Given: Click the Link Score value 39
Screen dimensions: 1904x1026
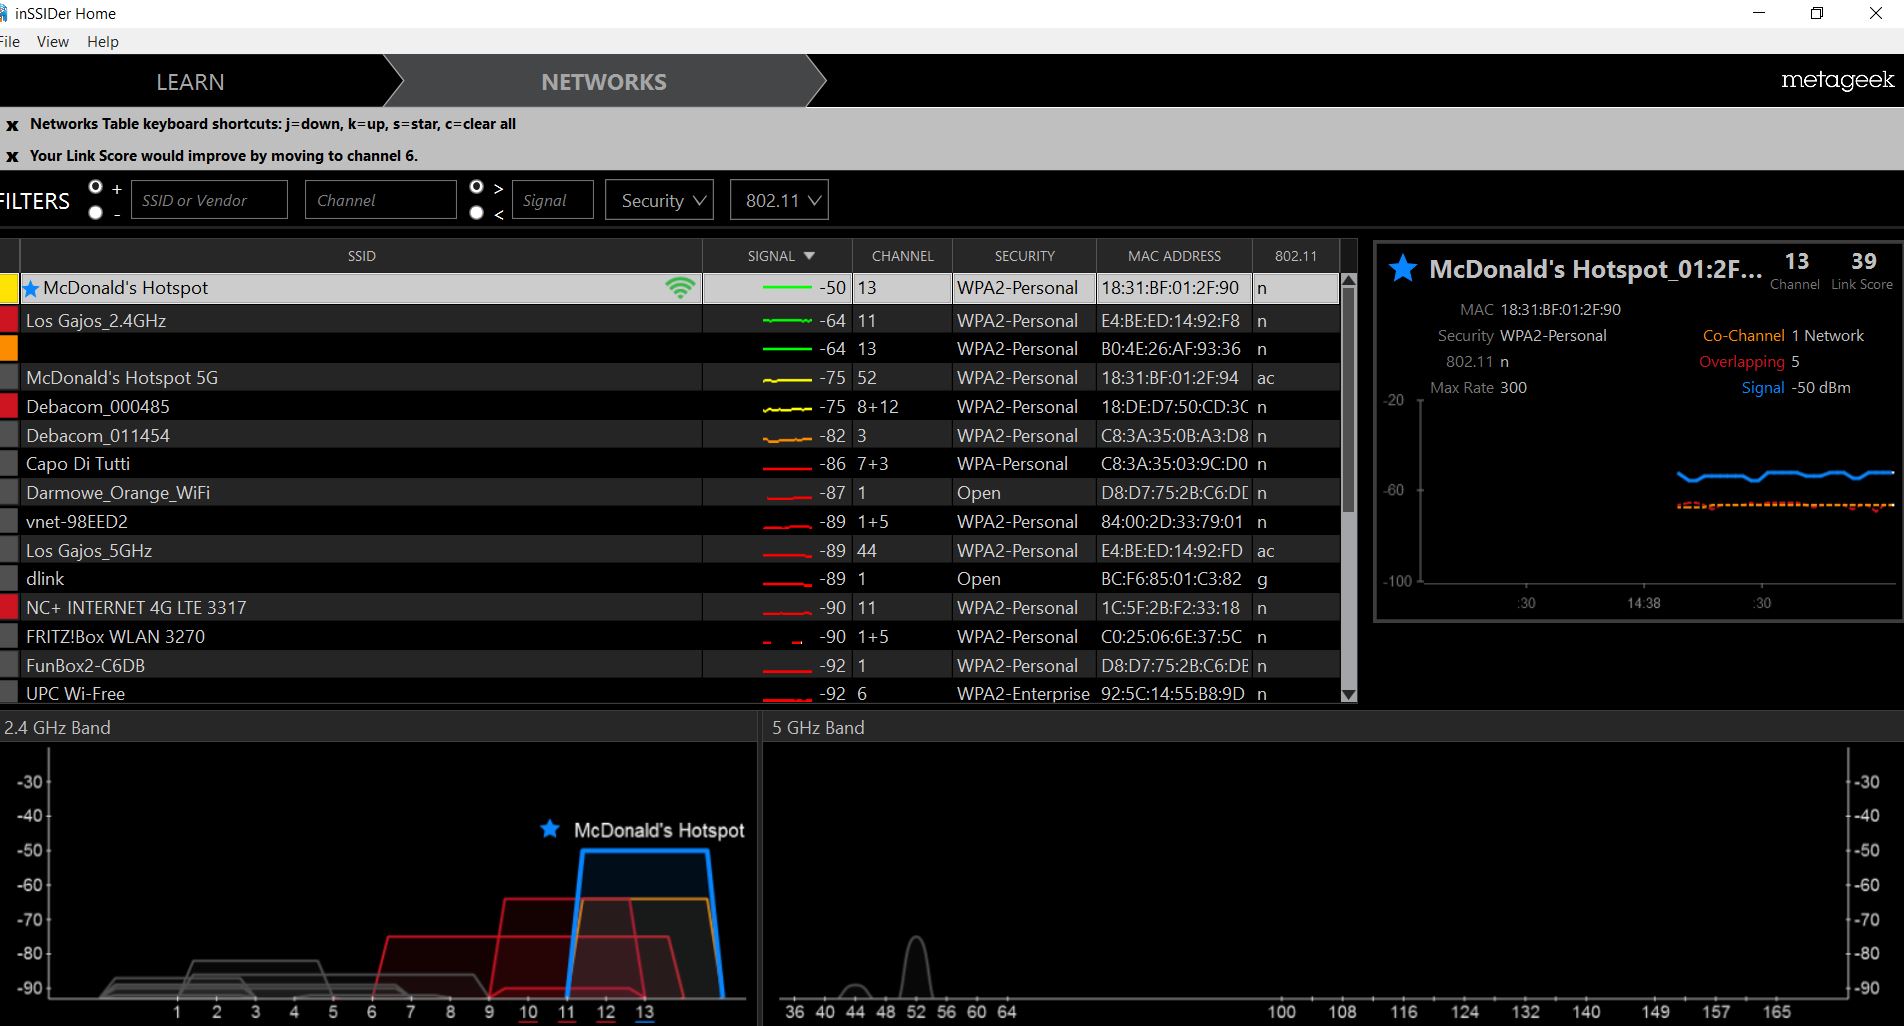Looking at the screenshot, I should (x=1863, y=261).
